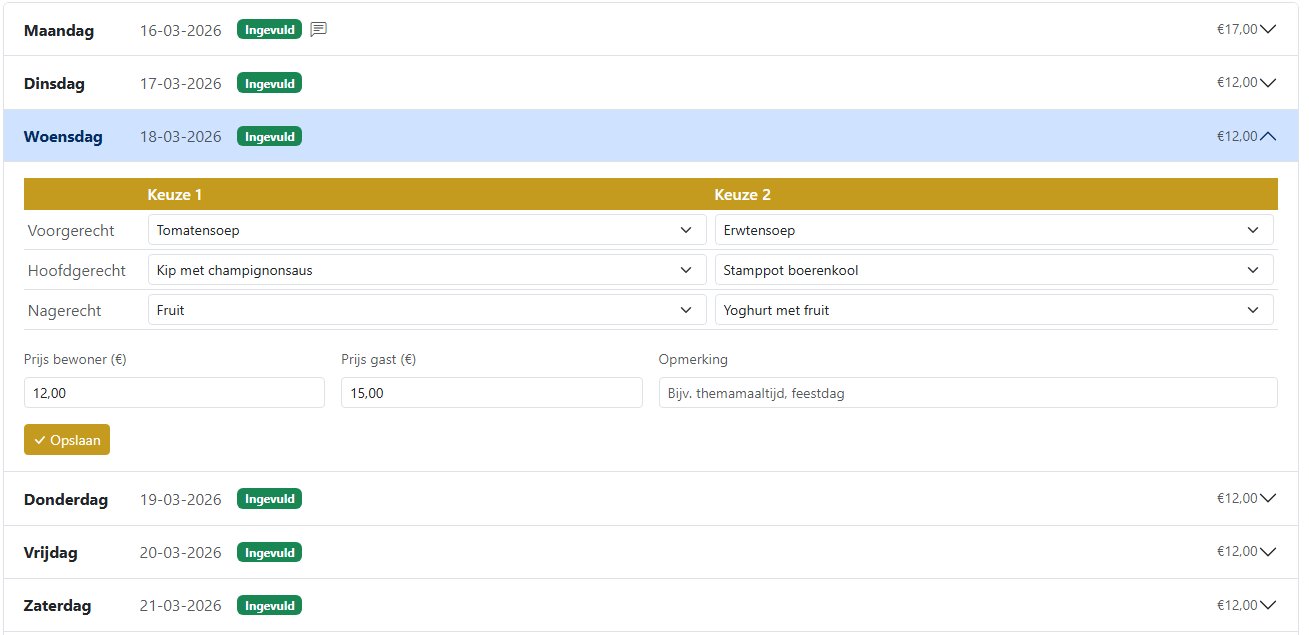Click the comment icon on Maandag row

pos(319,29)
